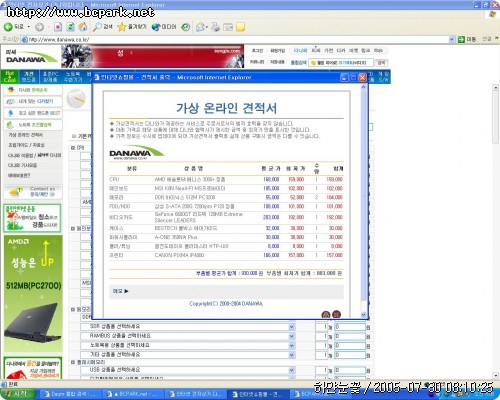Click the yellow note toolbar icon
500x400 pixels.
tap(240, 27)
